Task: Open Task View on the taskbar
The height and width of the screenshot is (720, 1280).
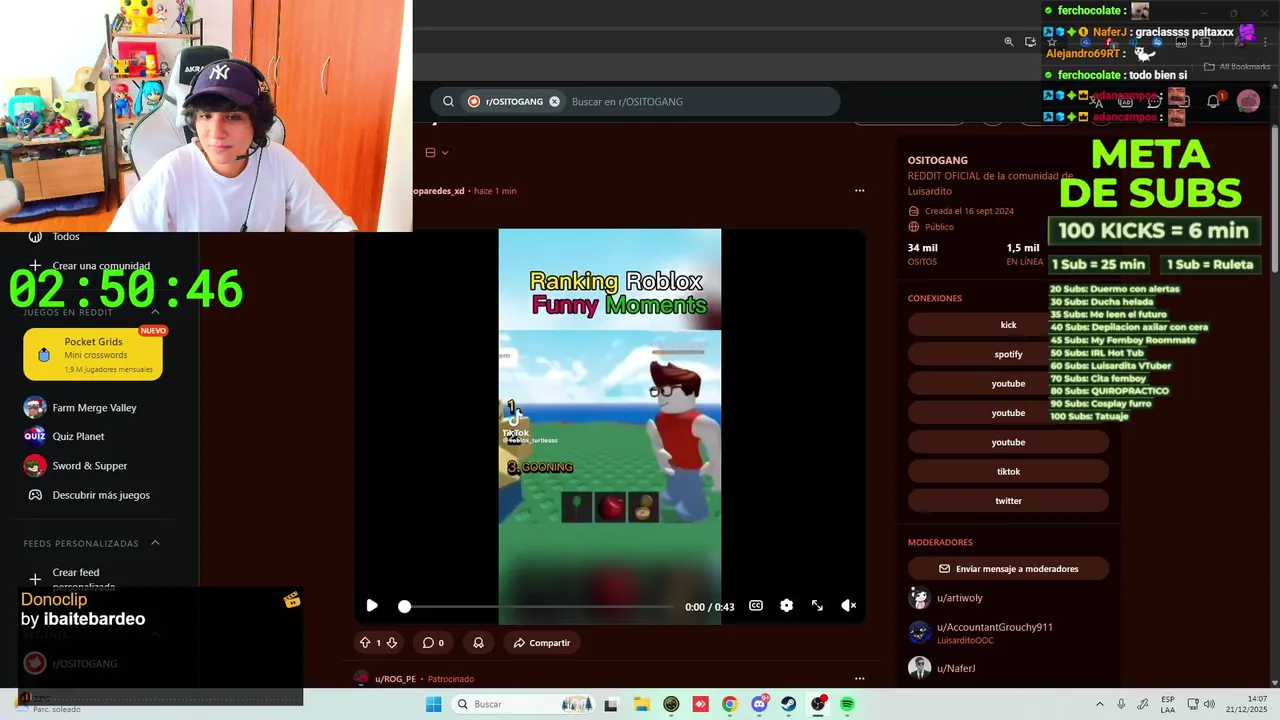Action: [611, 705]
